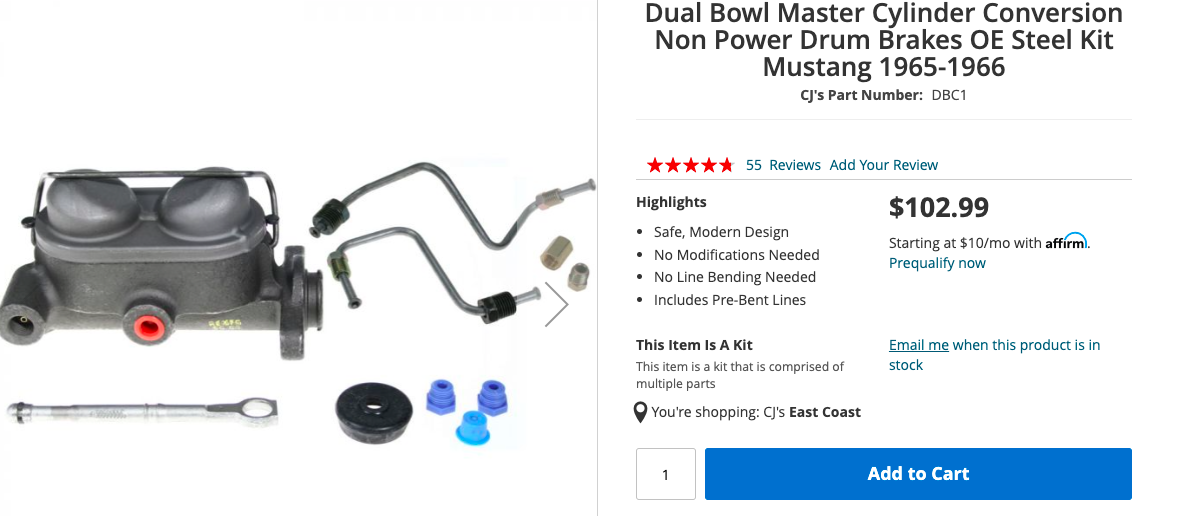Click the master cylinder product image
The width and height of the screenshot is (1183, 516).
pos(162,264)
